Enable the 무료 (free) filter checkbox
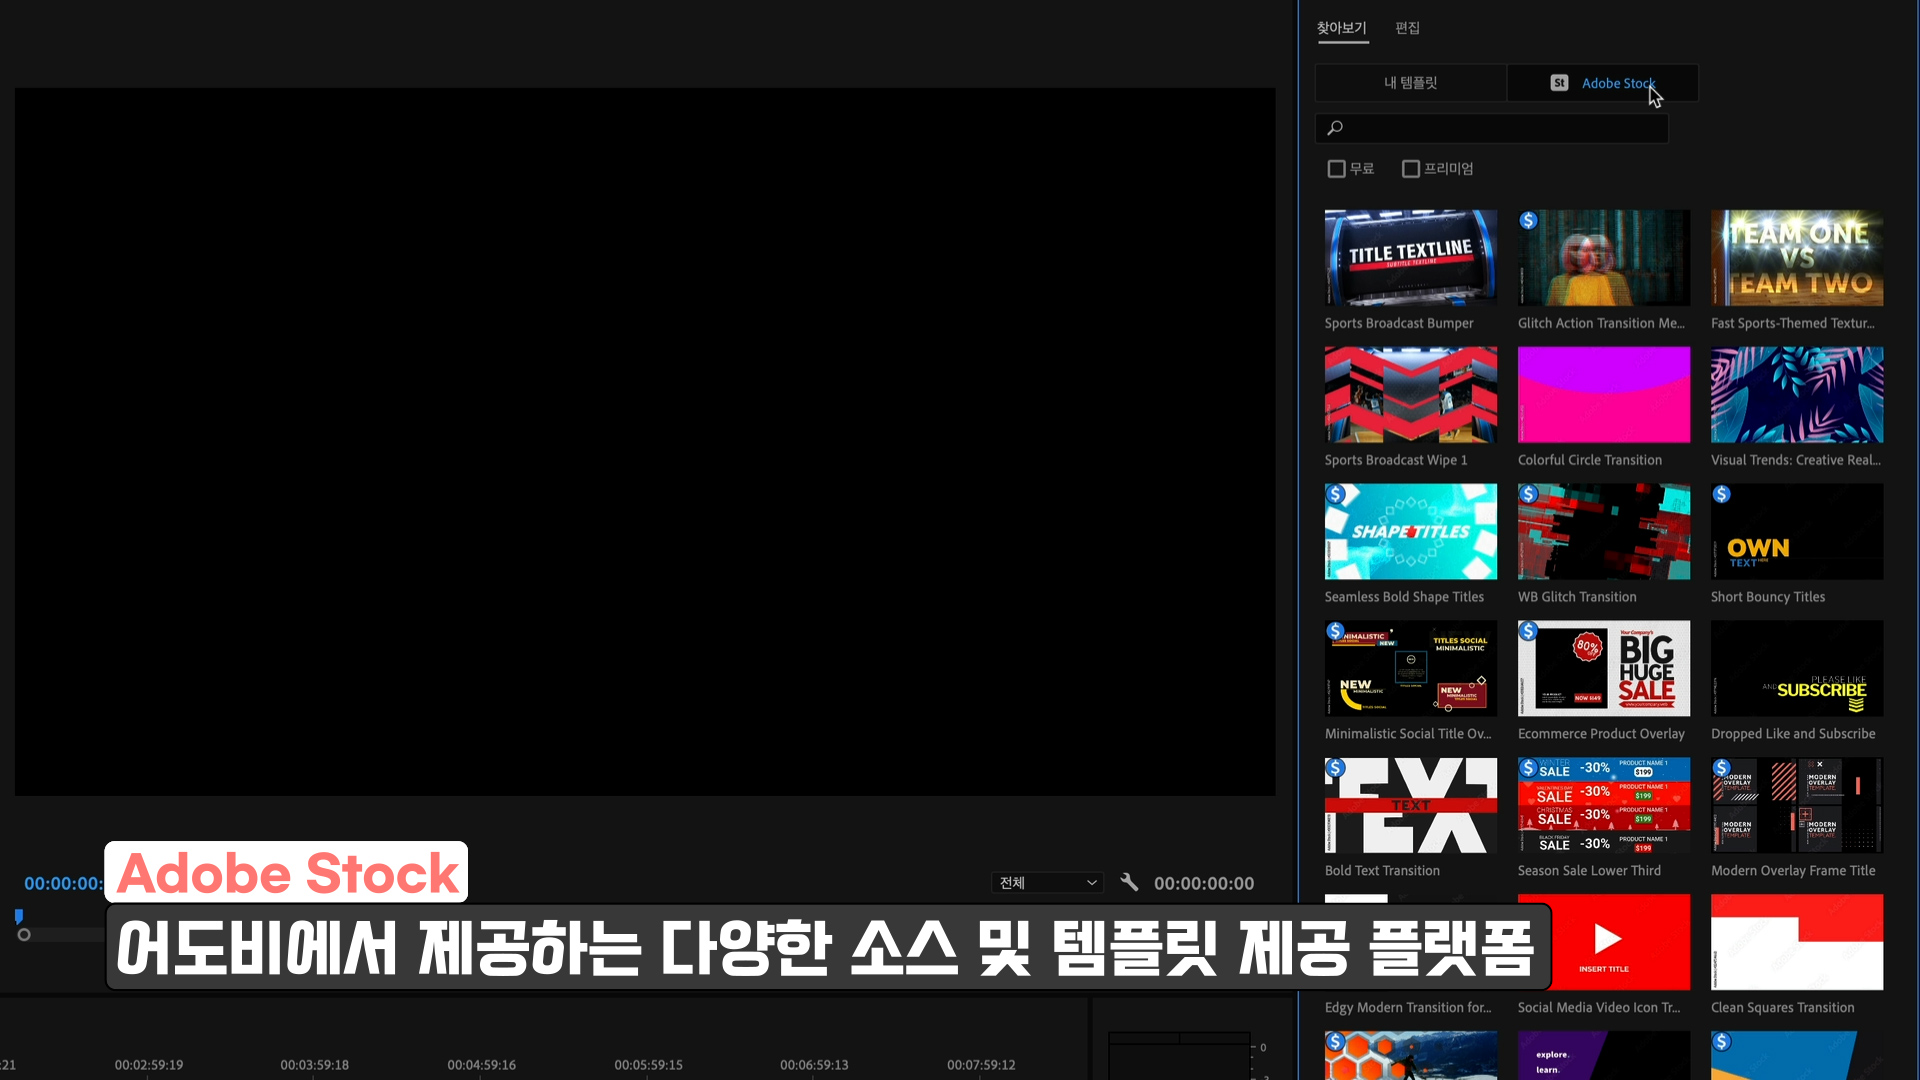 click(x=1336, y=169)
